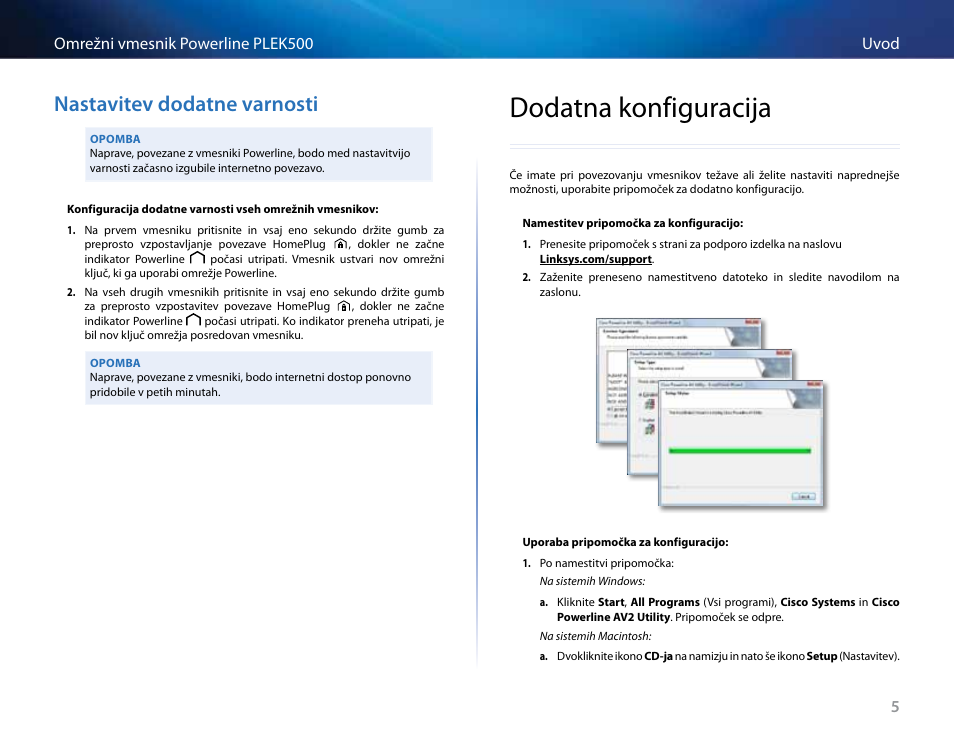The width and height of the screenshot is (954, 738).
Task: Click bold text 'Powerline AV2 Utility'
Action: (613, 617)
